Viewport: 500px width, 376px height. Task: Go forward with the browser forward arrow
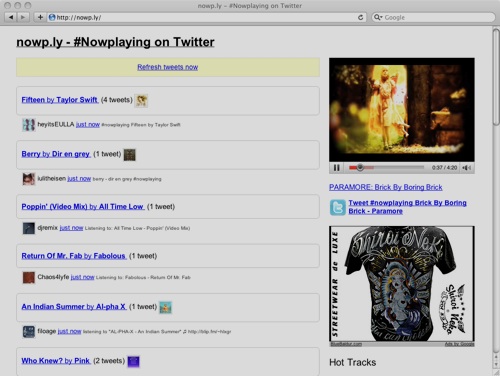tap(23, 17)
